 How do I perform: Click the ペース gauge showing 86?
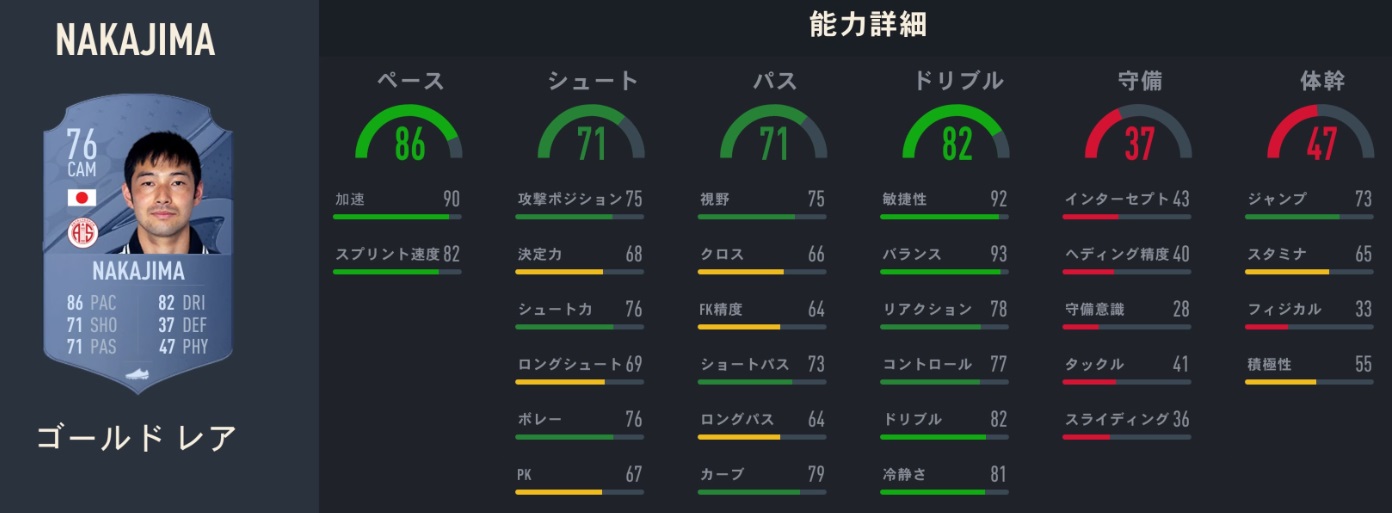409,135
